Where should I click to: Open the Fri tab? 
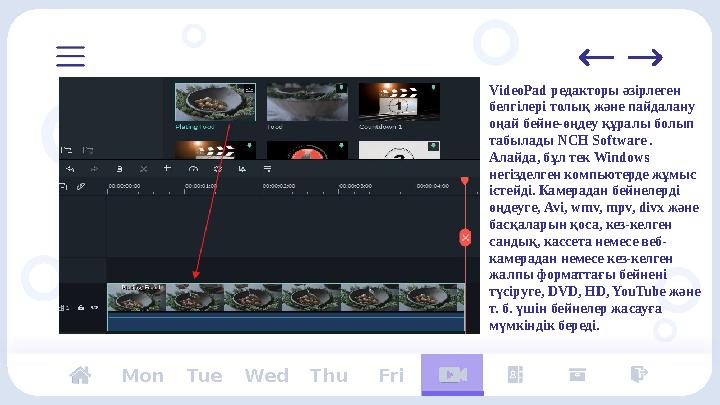coord(391,376)
